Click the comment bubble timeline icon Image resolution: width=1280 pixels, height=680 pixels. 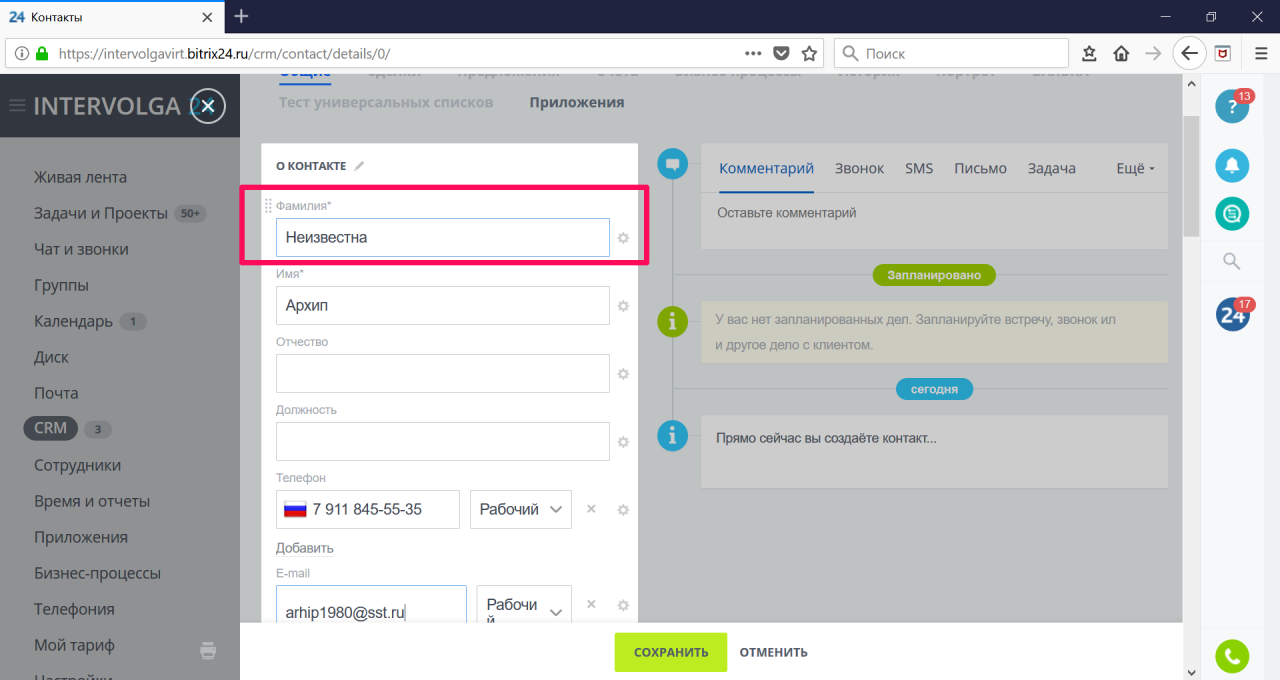coord(673,164)
